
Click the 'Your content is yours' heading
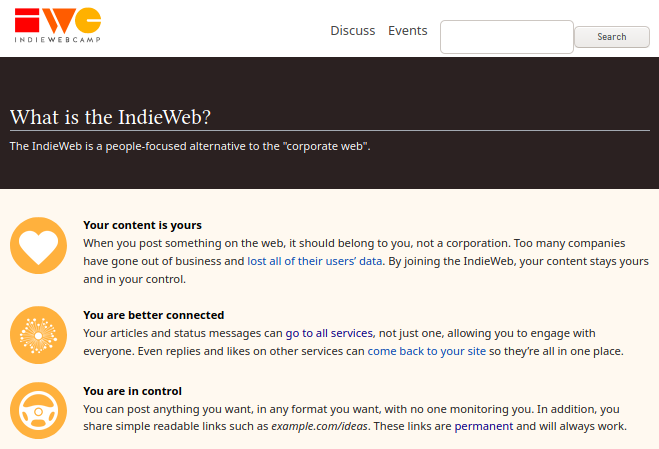[x=142, y=225]
